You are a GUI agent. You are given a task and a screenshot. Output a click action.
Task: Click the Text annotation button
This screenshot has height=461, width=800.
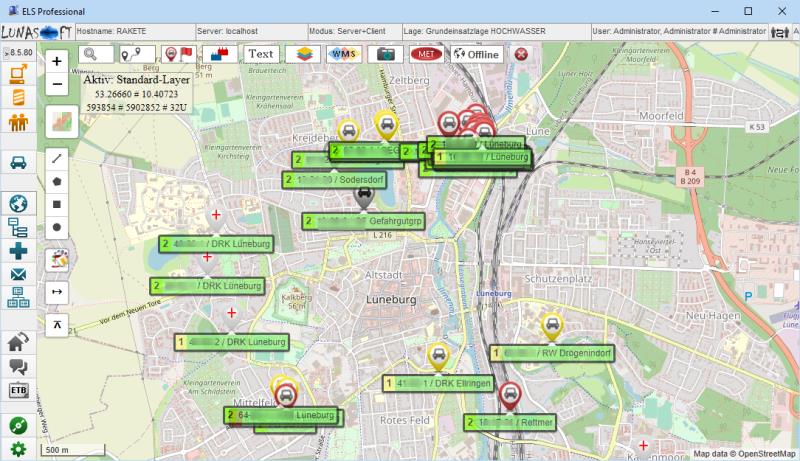(260, 54)
